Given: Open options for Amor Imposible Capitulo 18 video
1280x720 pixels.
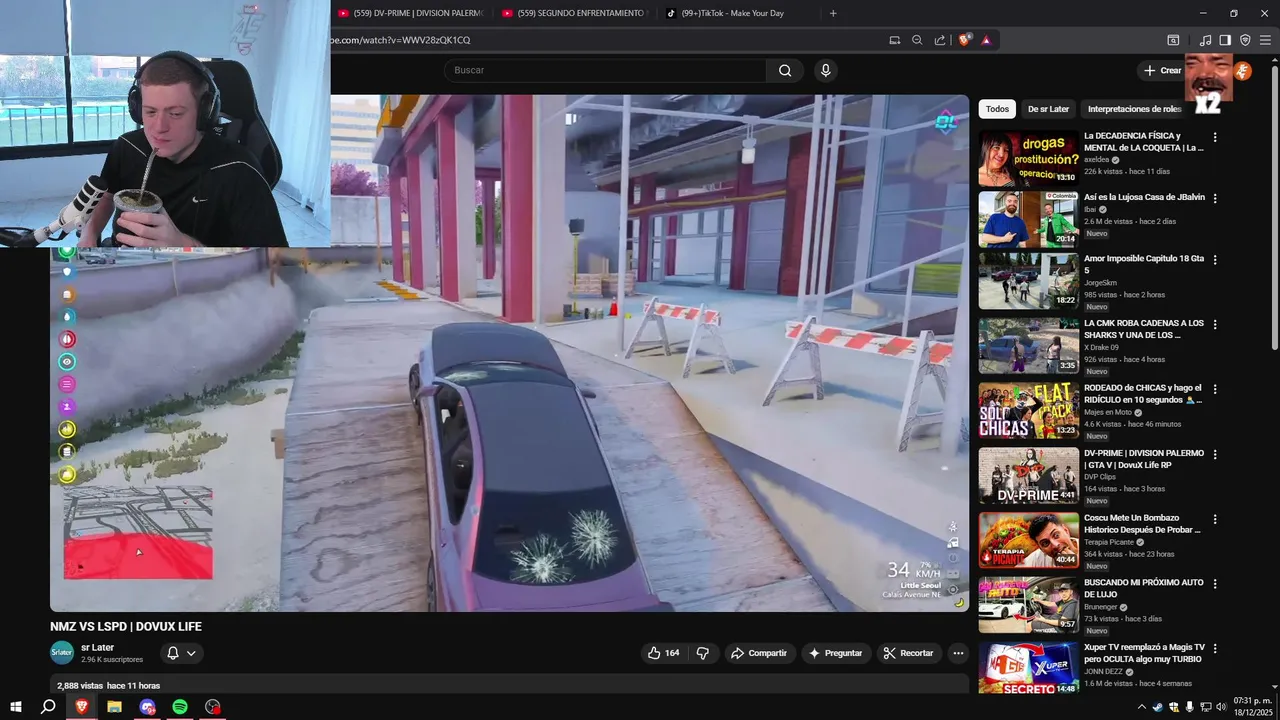Looking at the screenshot, I should click(x=1215, y=260).
